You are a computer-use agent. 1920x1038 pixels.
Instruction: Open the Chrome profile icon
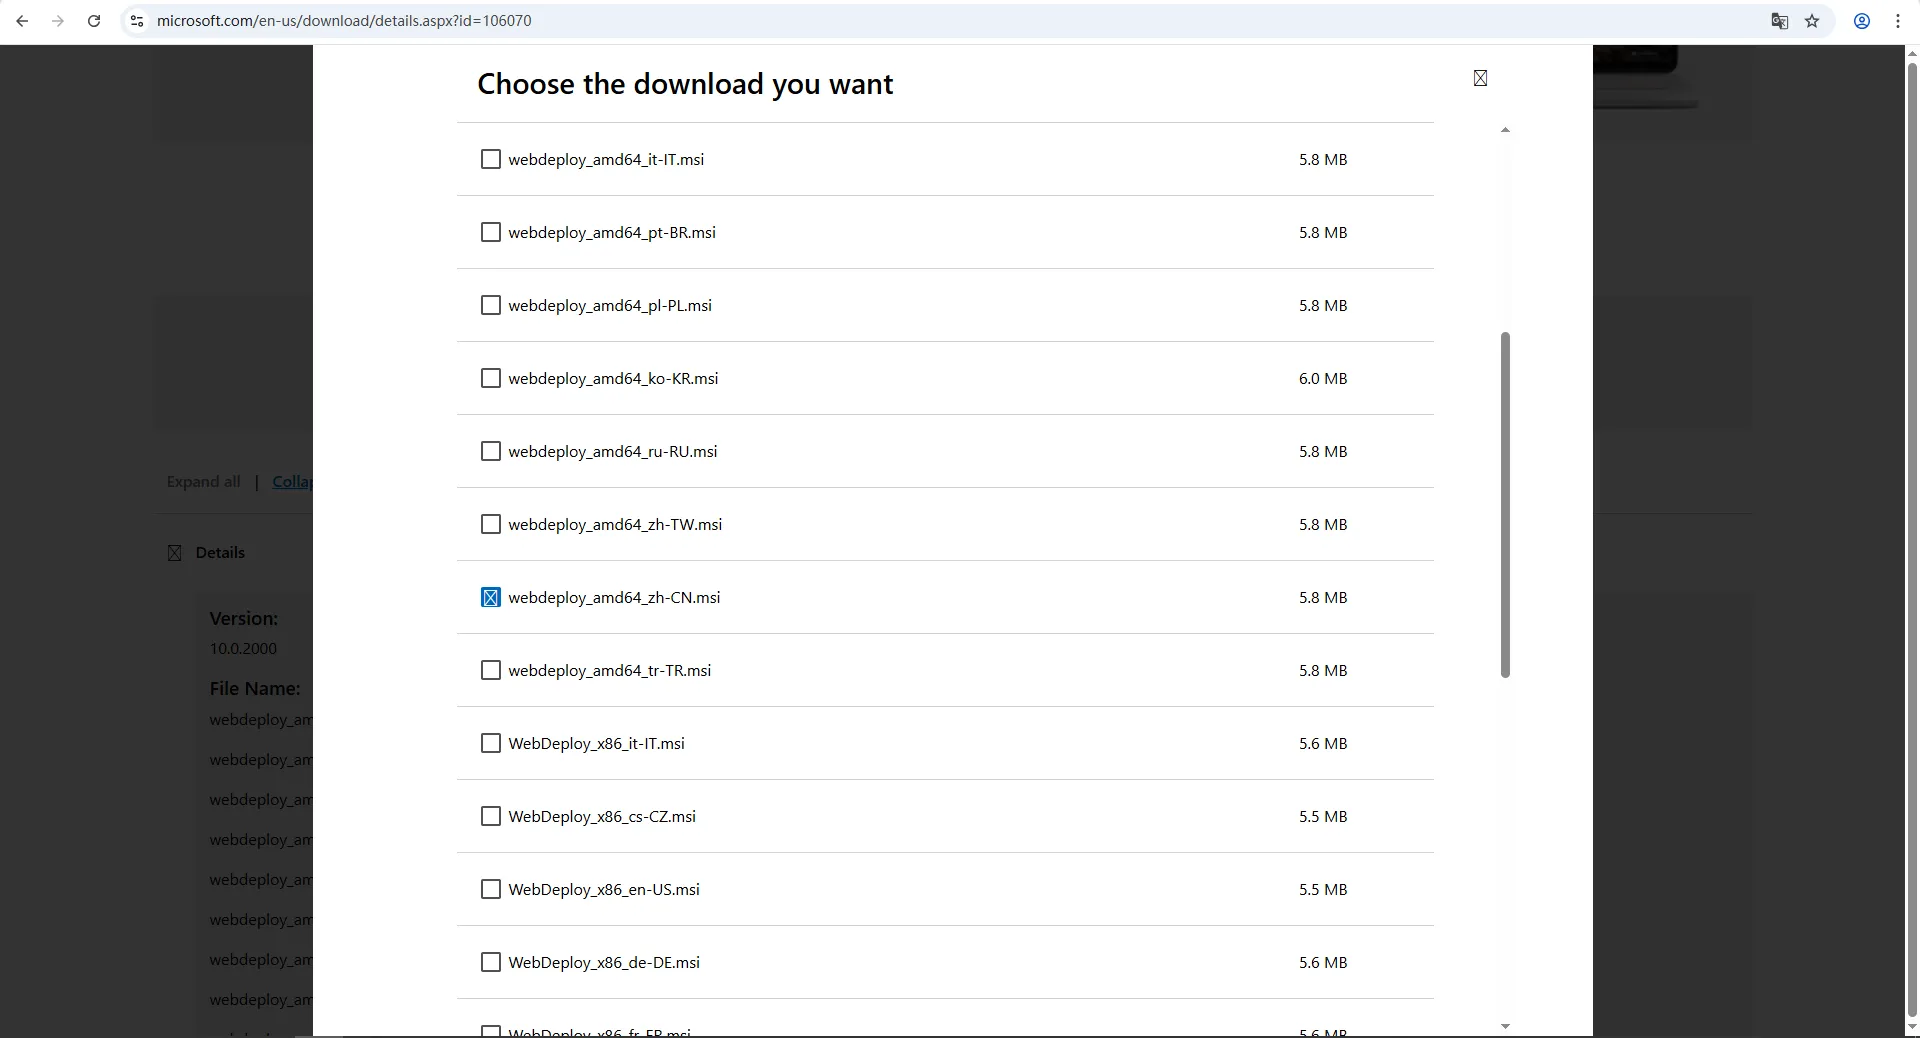coord(1862,21)
